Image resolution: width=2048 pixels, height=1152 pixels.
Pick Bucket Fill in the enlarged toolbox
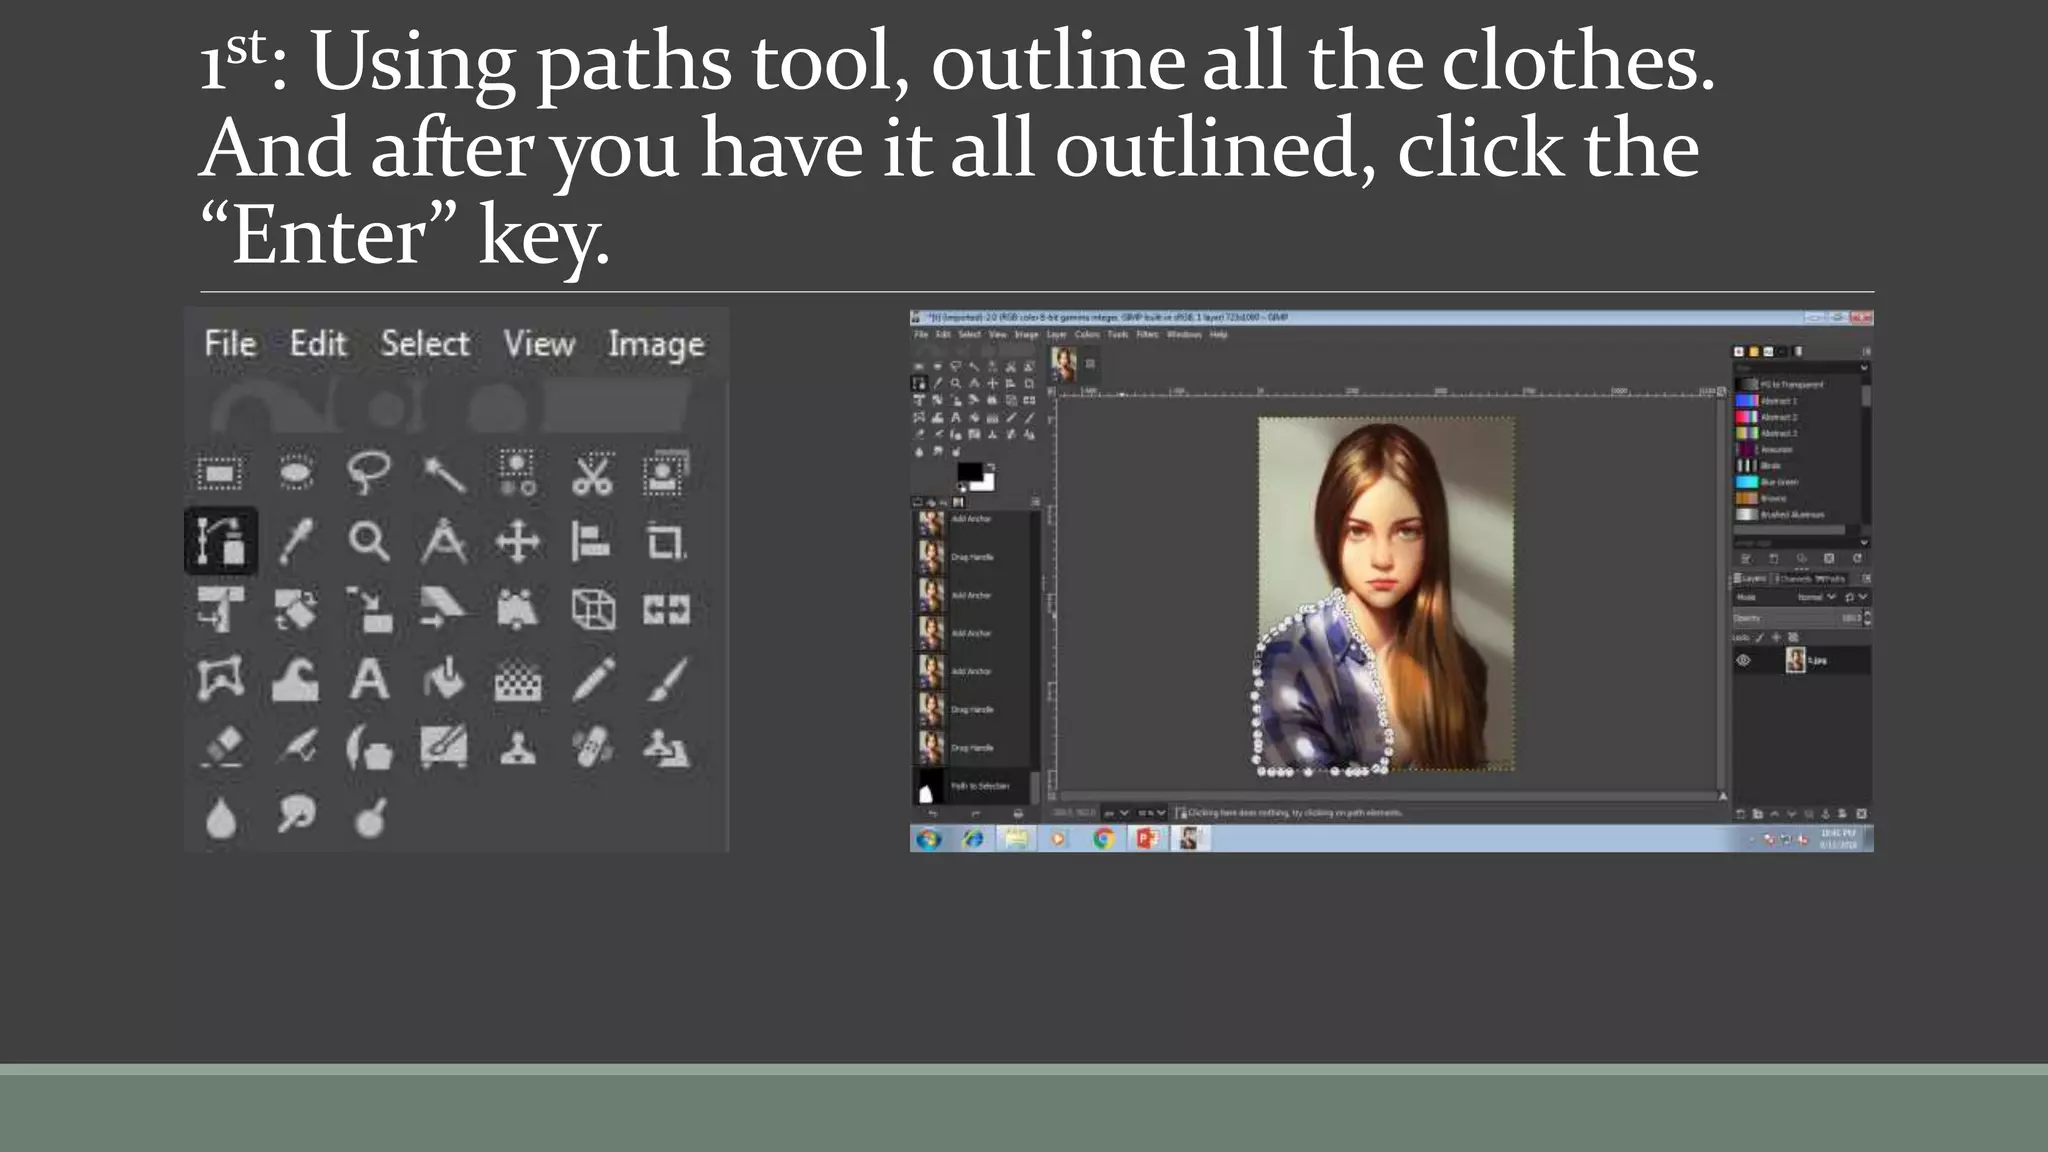[444, 678]
